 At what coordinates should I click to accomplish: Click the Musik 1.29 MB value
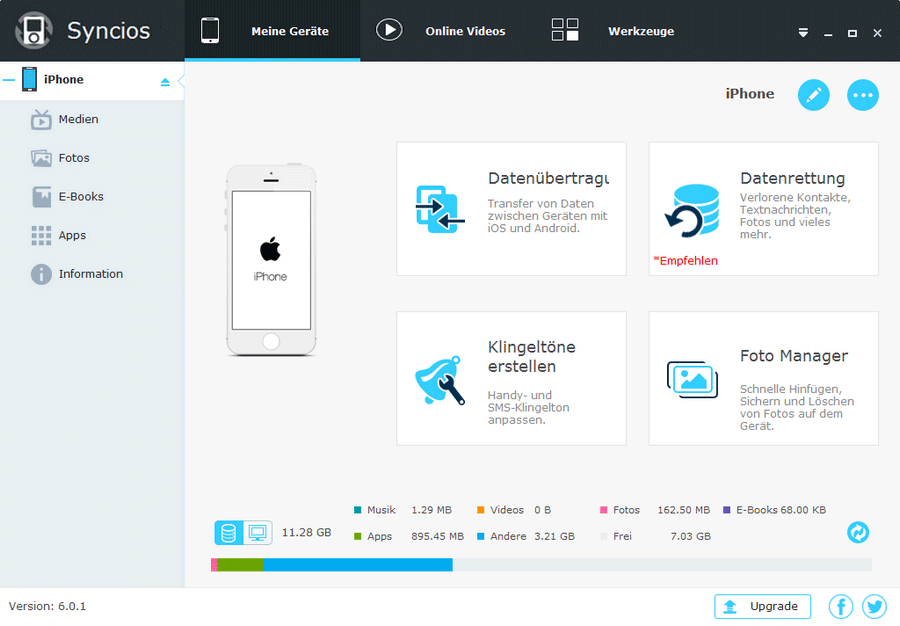click(x=432, y=510)
